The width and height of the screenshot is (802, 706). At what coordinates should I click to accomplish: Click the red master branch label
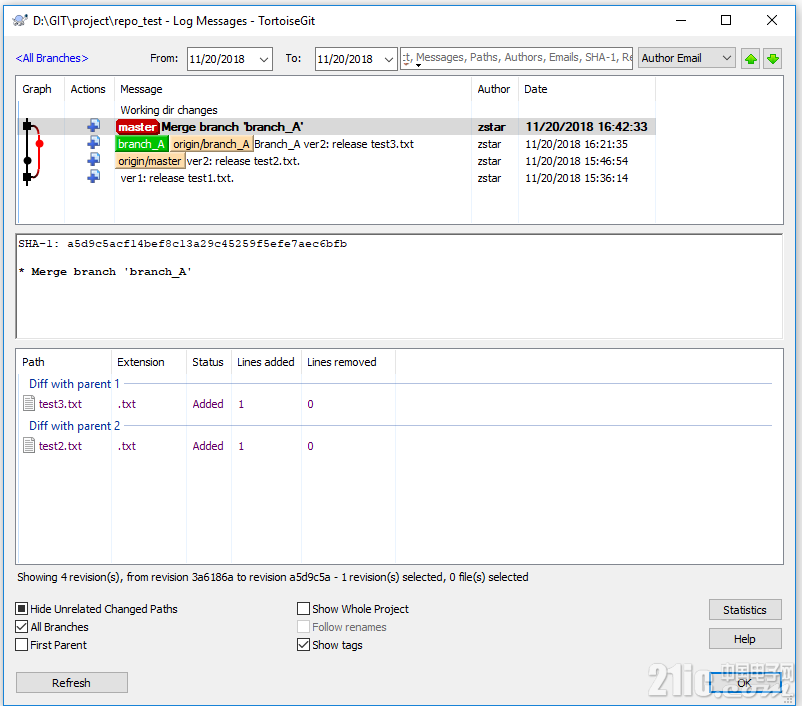point(137,127)
